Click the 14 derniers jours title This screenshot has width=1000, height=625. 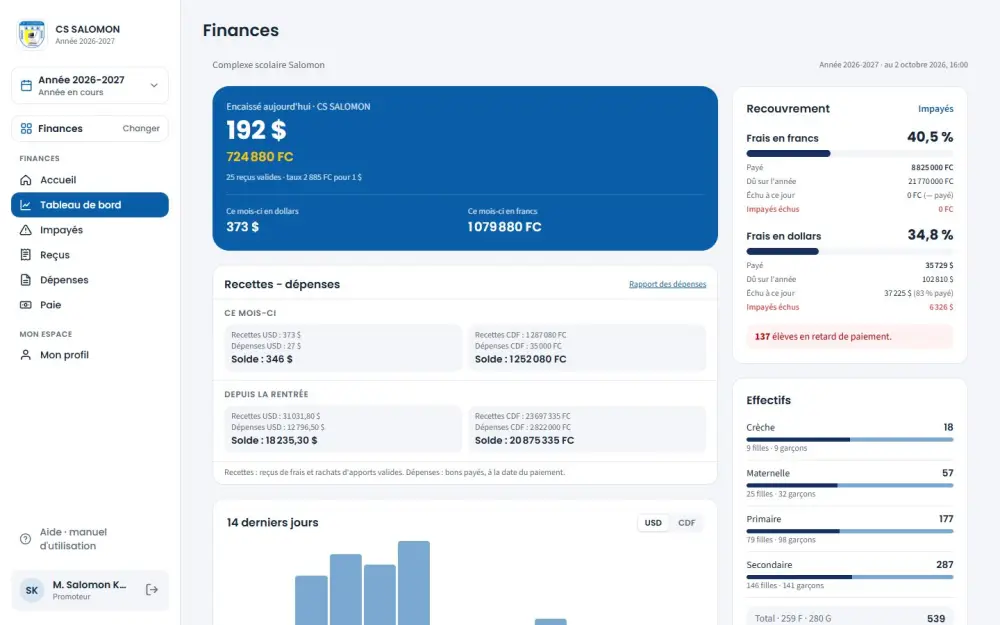pos(272,523)
